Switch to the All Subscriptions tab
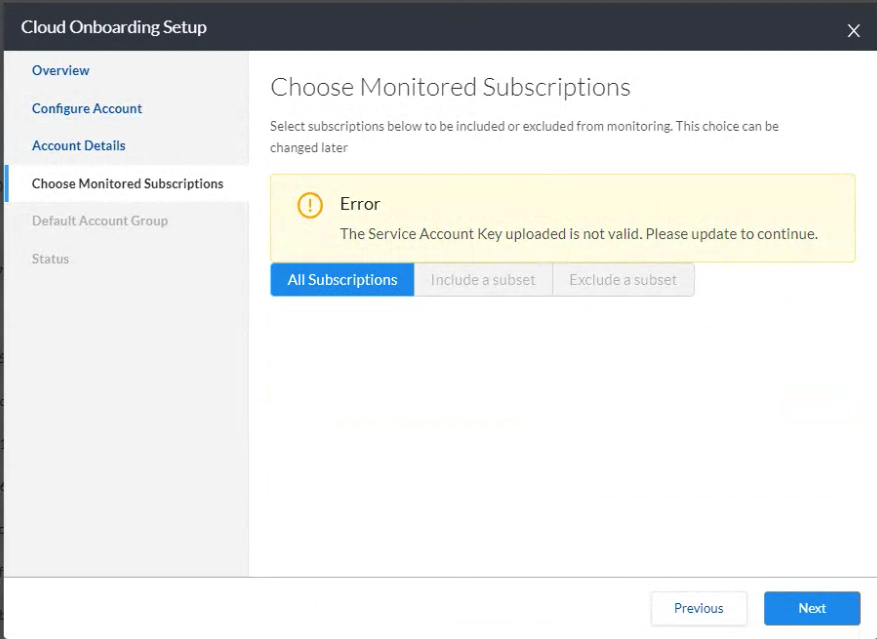877x639 pixels. [341, 279]
